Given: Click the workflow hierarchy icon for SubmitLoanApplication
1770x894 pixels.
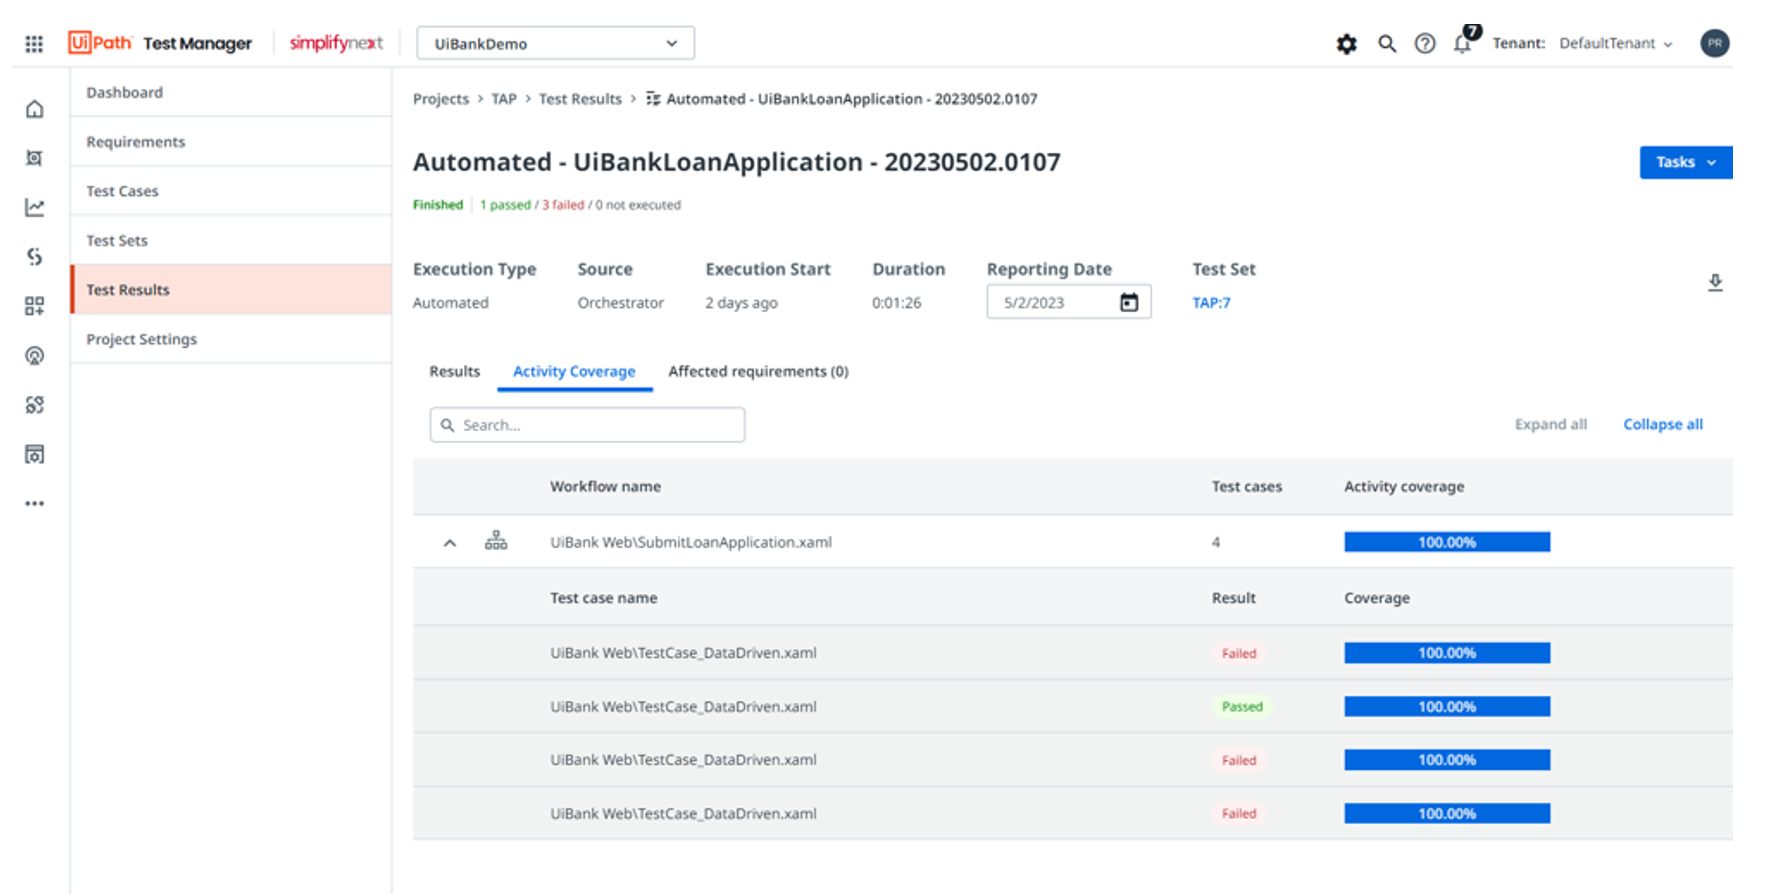Looking at the screenshot, I should coord(496,541).
